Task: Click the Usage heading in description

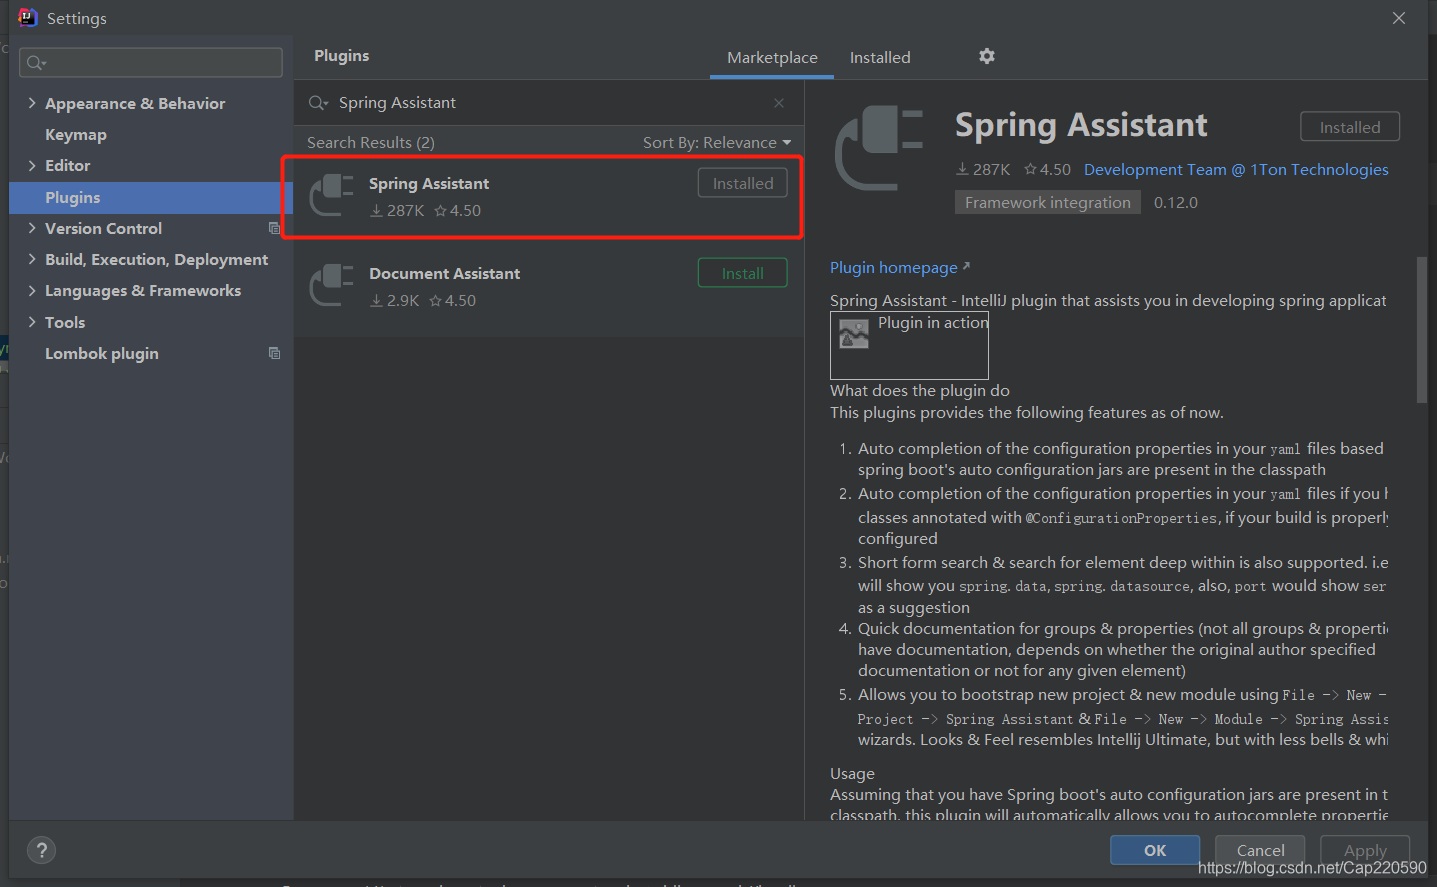Action: click(852, 774)
